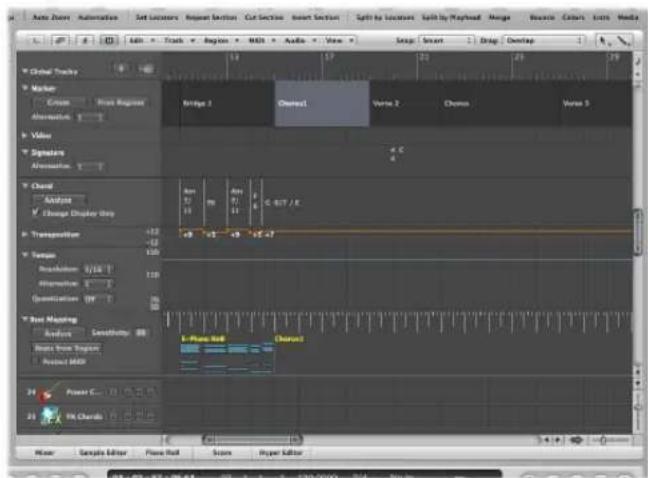Viewport: 648px width, 478px height.
Task: Click the Merge toolbar button
Action: 499,17
